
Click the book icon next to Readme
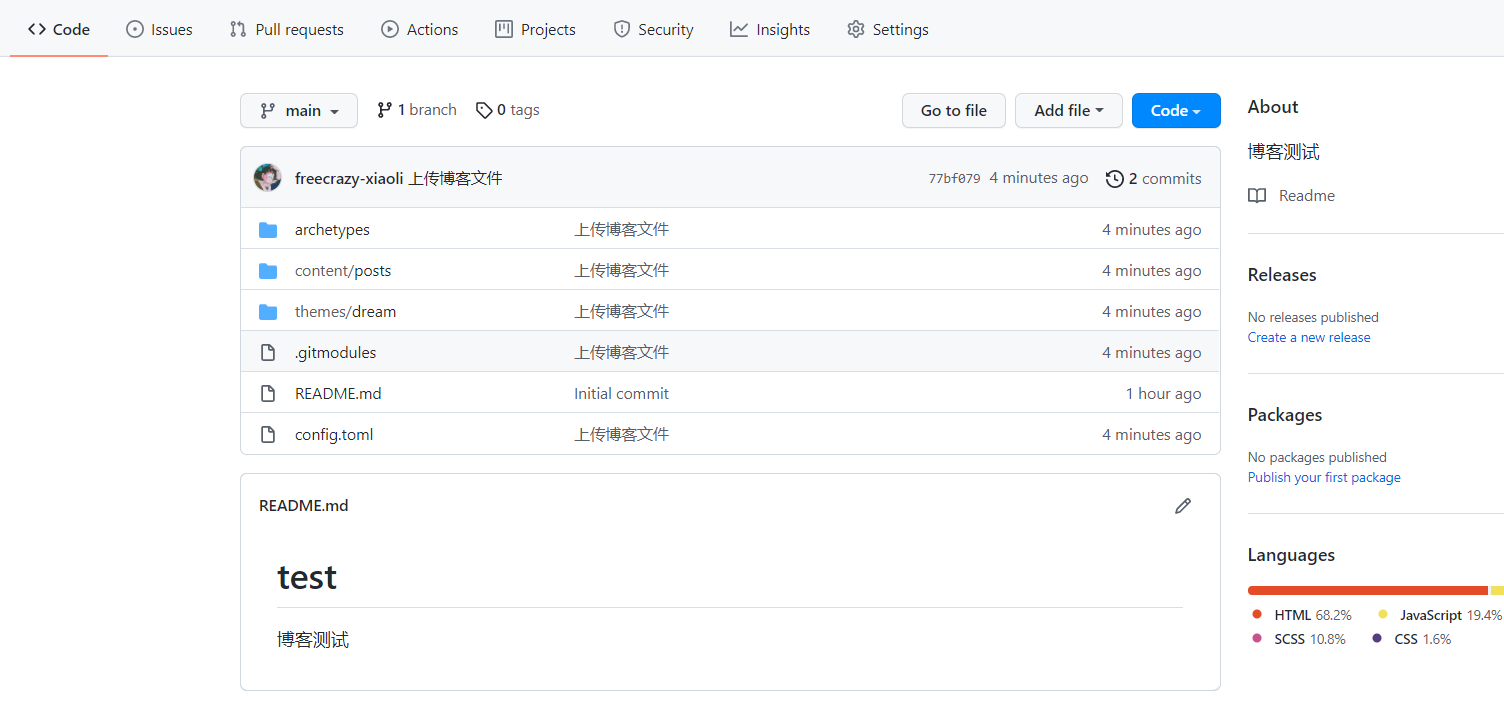(x=1257, y=196)
